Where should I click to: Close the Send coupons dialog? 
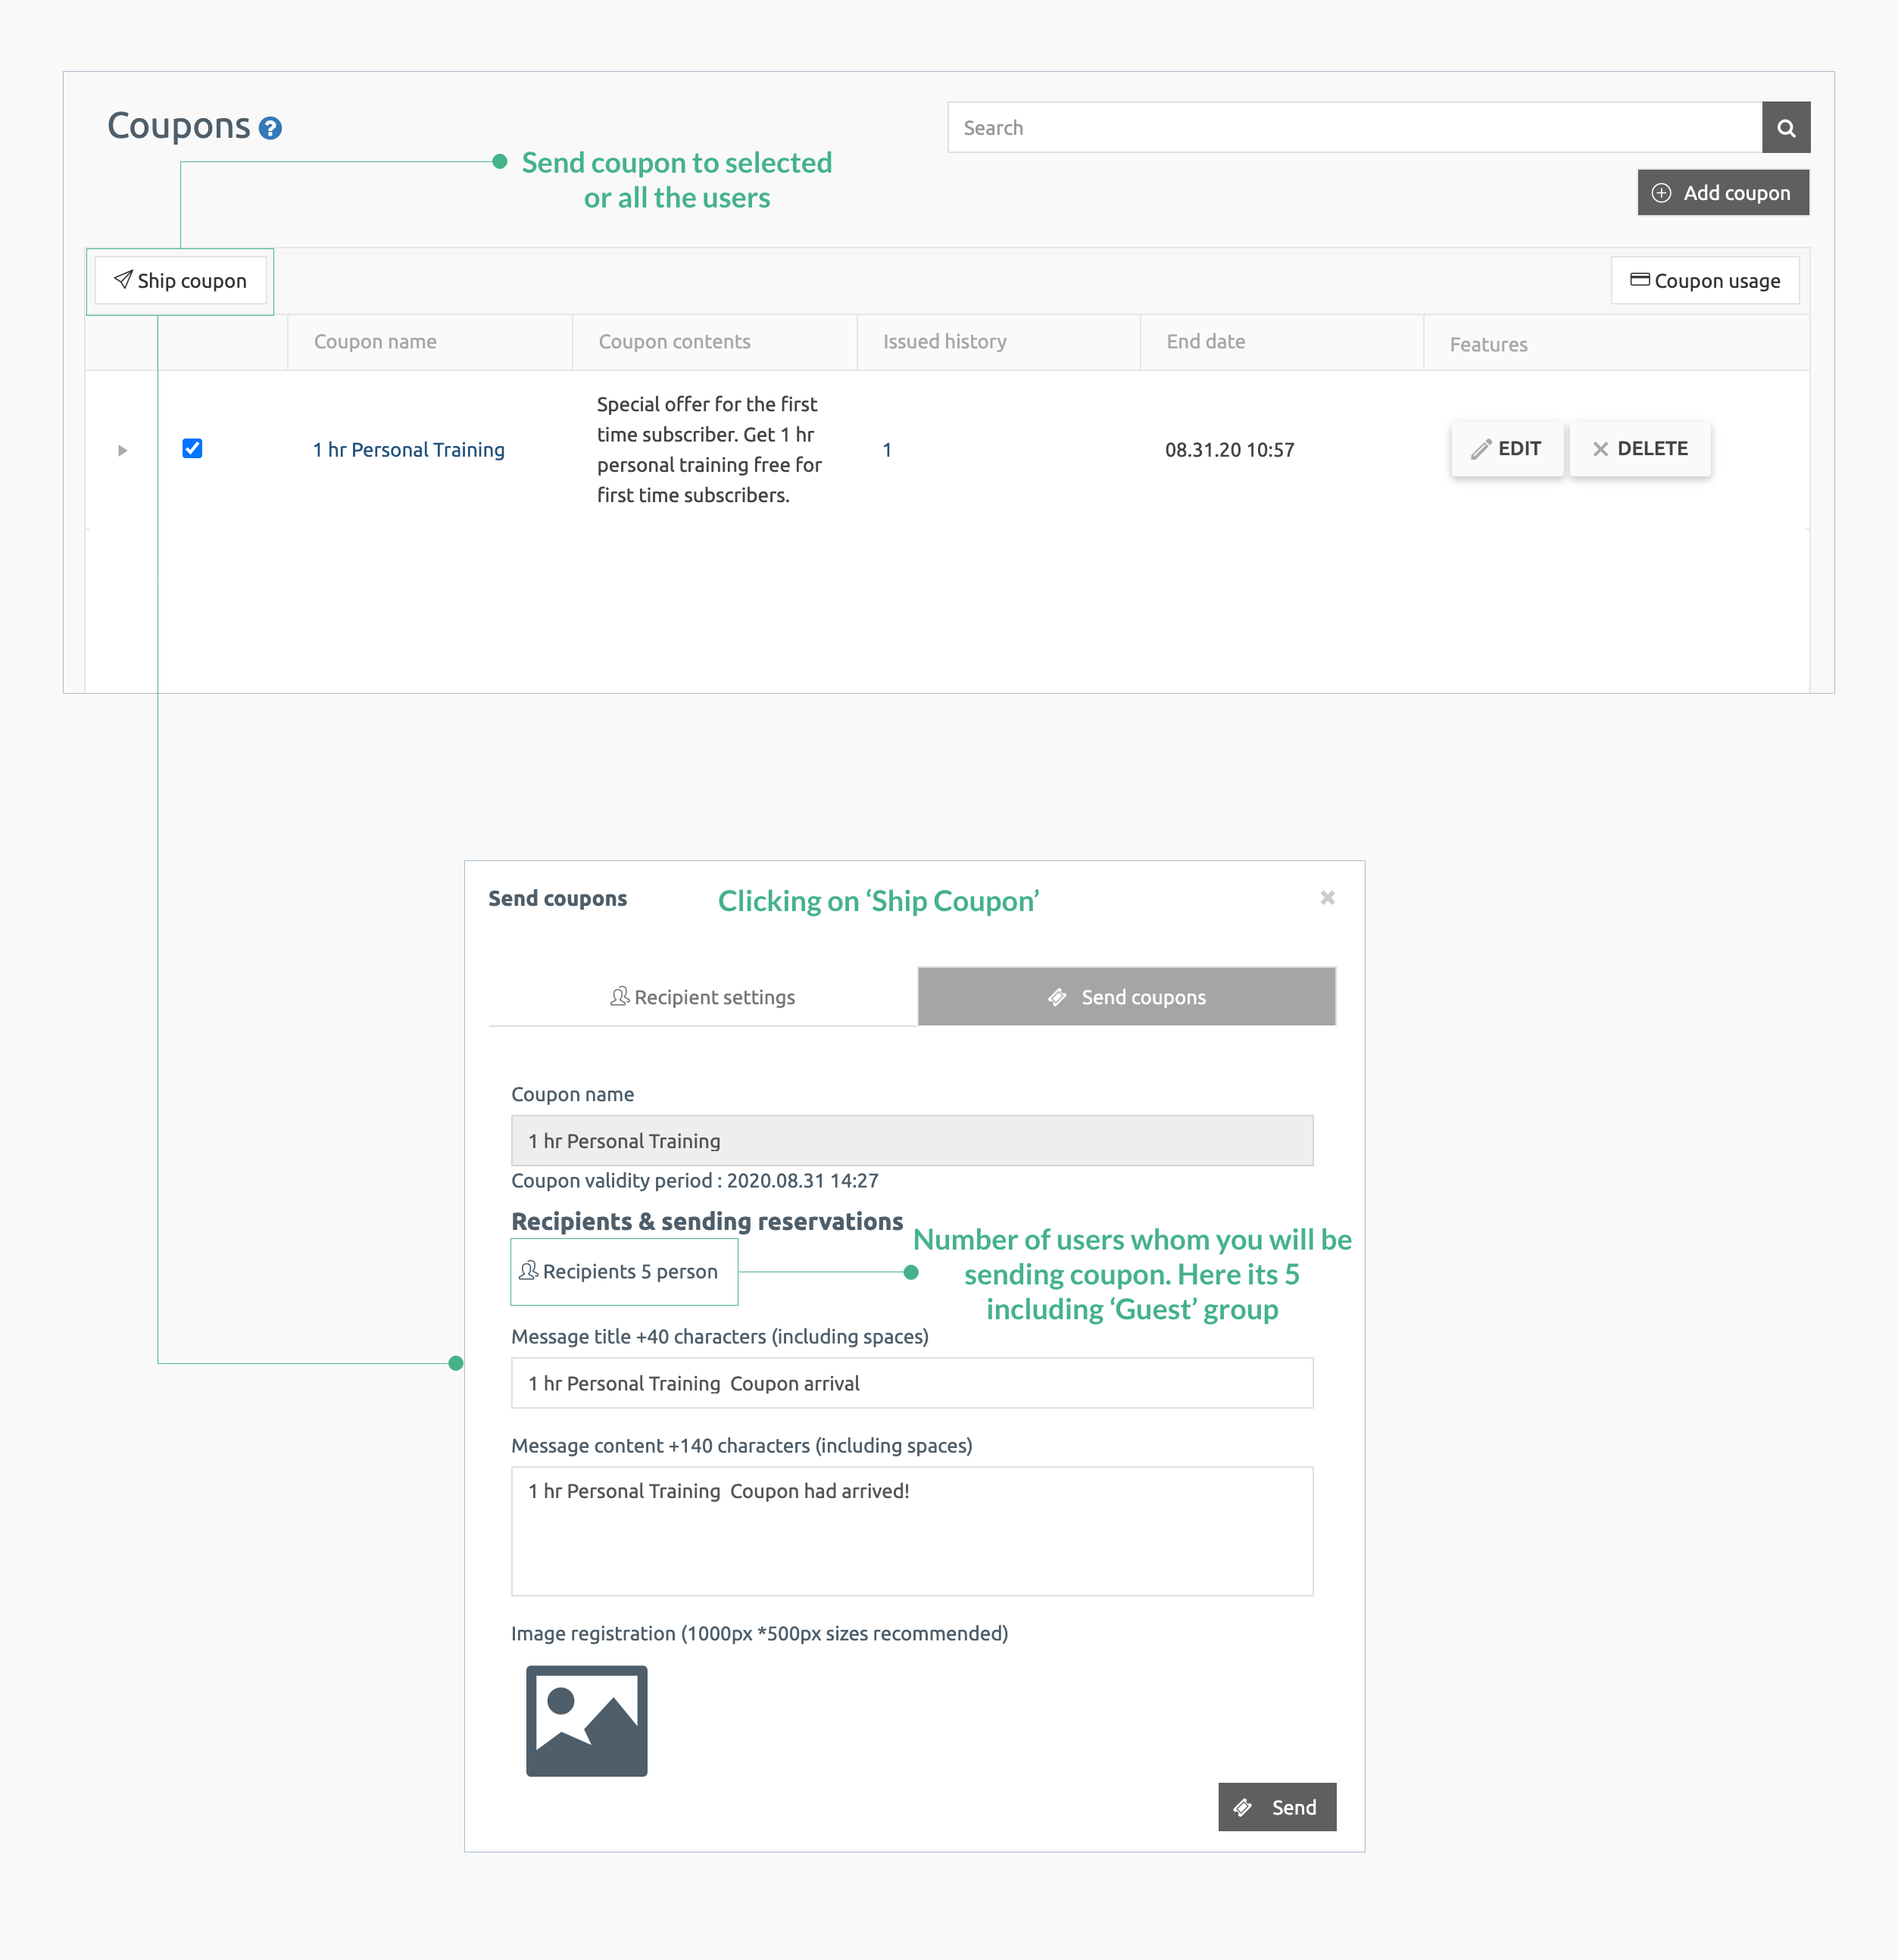[x=1327, y=897]
